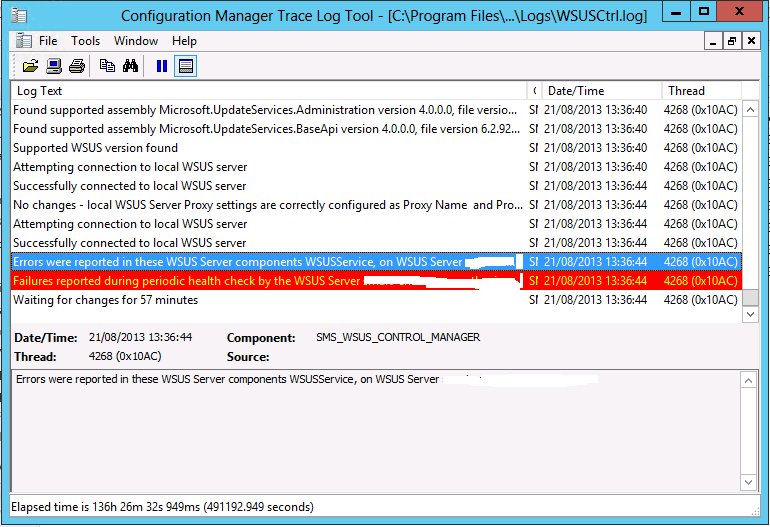Screen dimensions: 770x527
Task: Pause log monitoring with the pause icon
Action: [162, 66]
